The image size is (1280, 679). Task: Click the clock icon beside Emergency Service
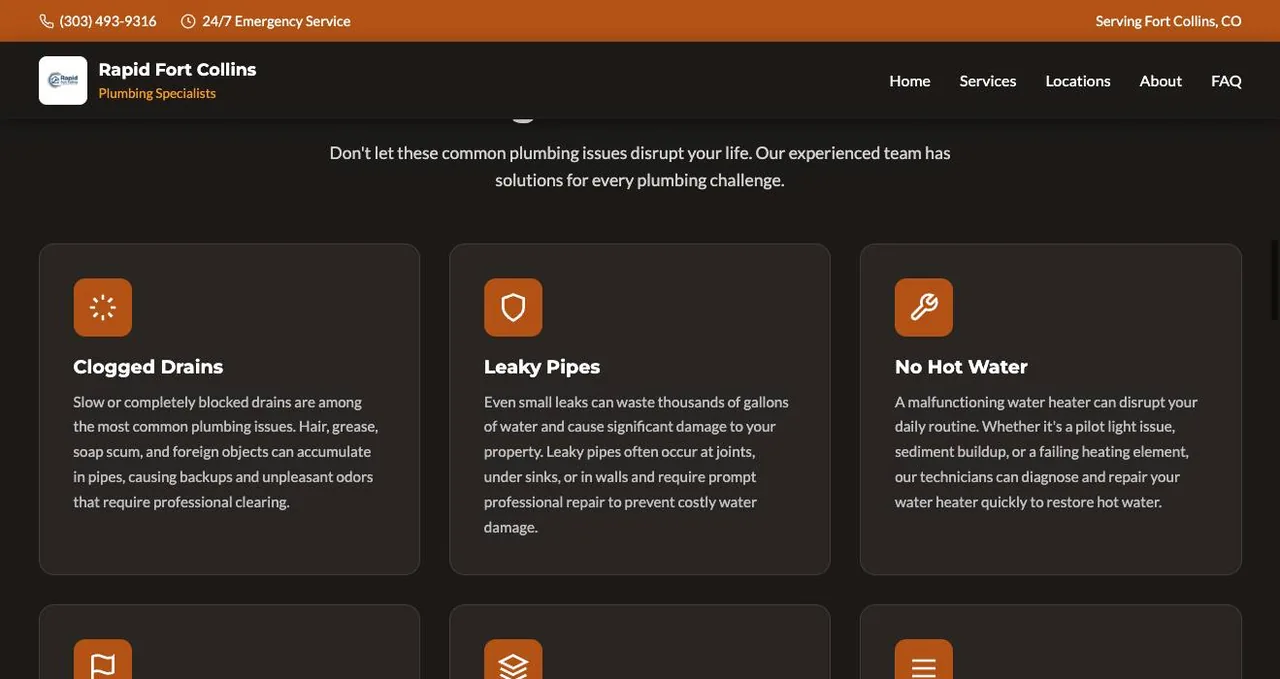[188, 21]
